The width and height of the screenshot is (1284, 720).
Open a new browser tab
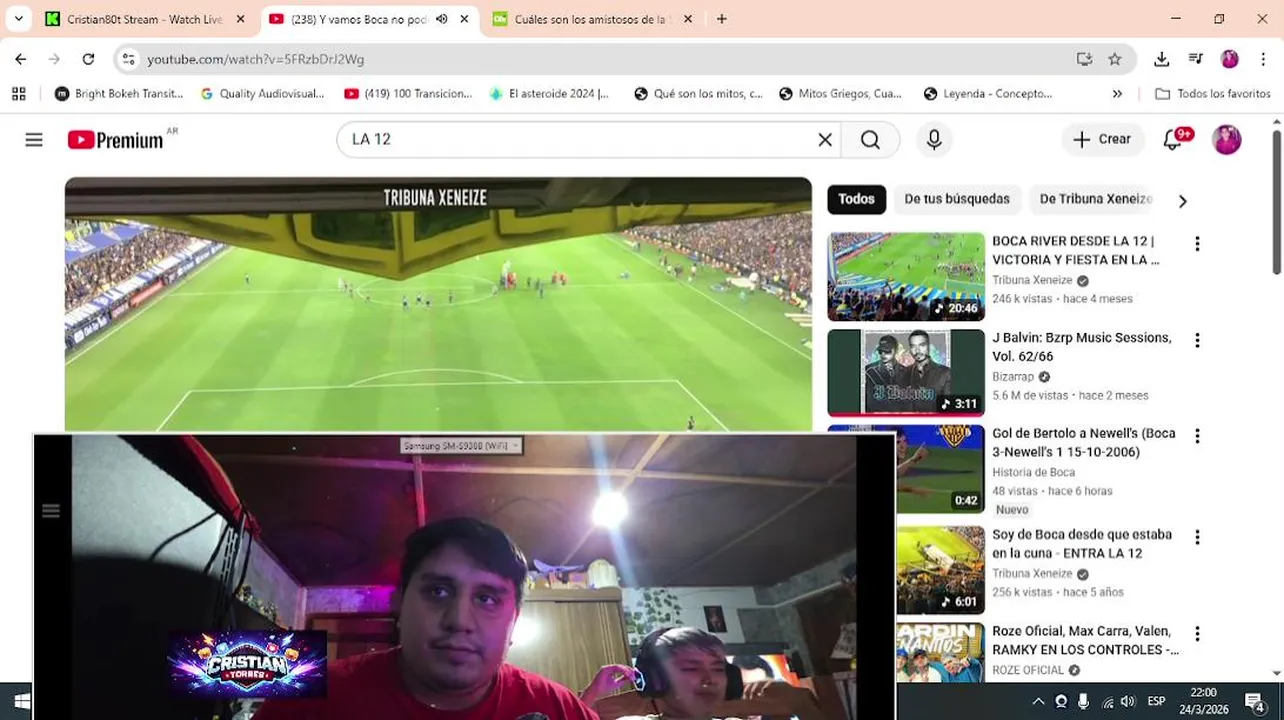(x=722, y=19)
